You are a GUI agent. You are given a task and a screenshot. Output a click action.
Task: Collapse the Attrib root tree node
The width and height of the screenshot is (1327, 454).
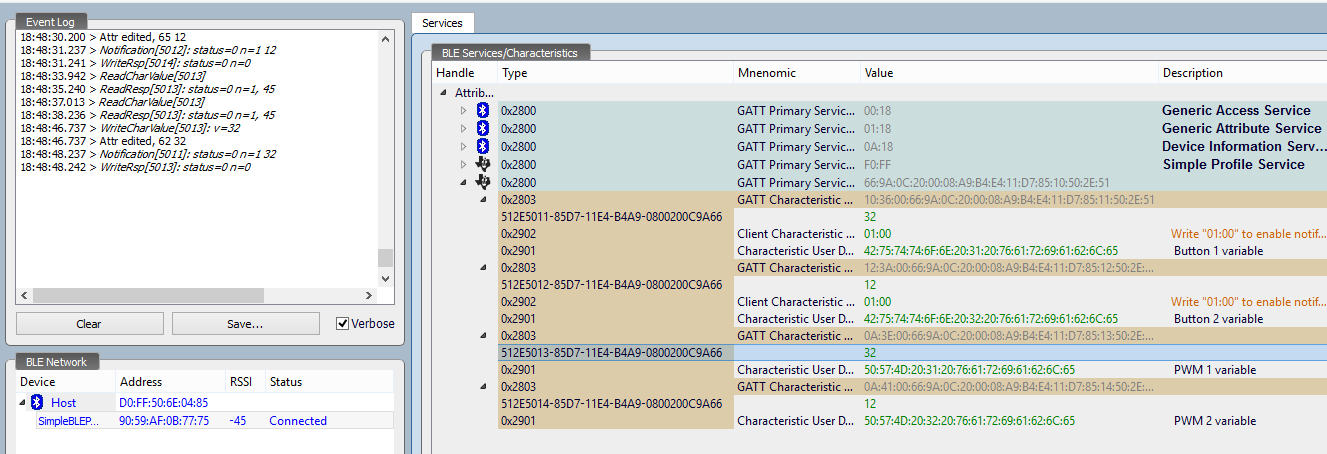tap(444, 92)
